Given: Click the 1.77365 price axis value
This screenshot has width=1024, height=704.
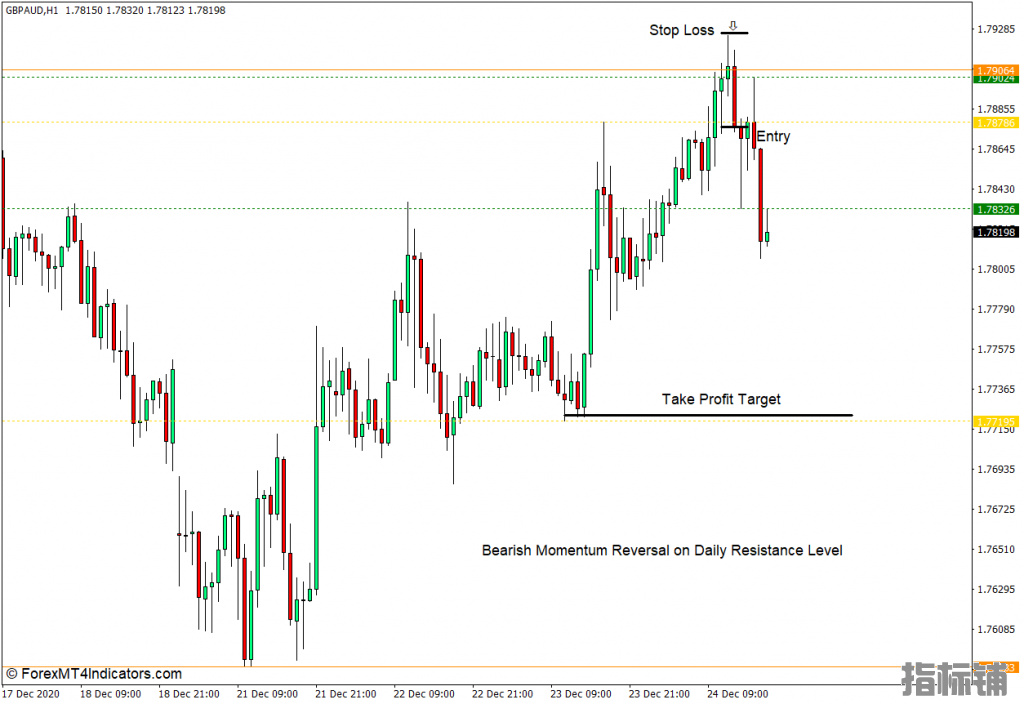Looking at the screenshot, I should (996, 389).
